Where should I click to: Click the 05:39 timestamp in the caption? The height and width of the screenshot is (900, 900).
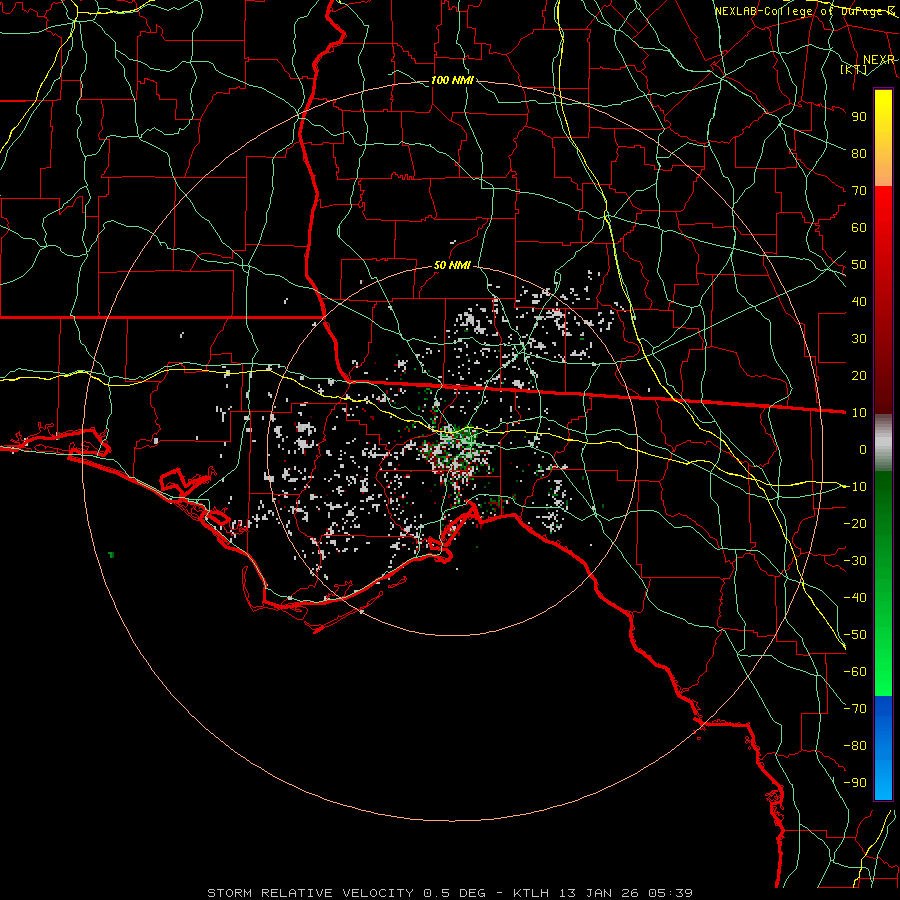670,893
